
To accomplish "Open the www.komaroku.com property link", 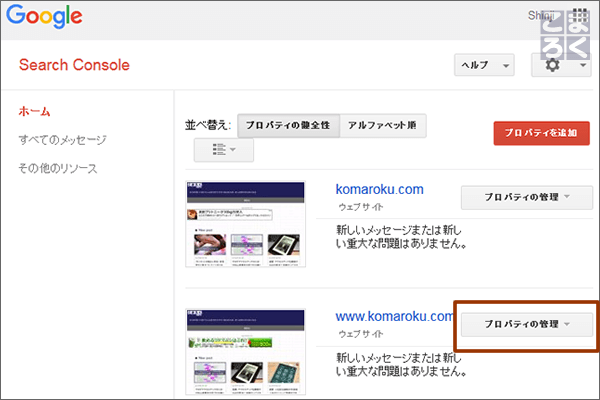I will pyautogui.click(x=394, y=317).
